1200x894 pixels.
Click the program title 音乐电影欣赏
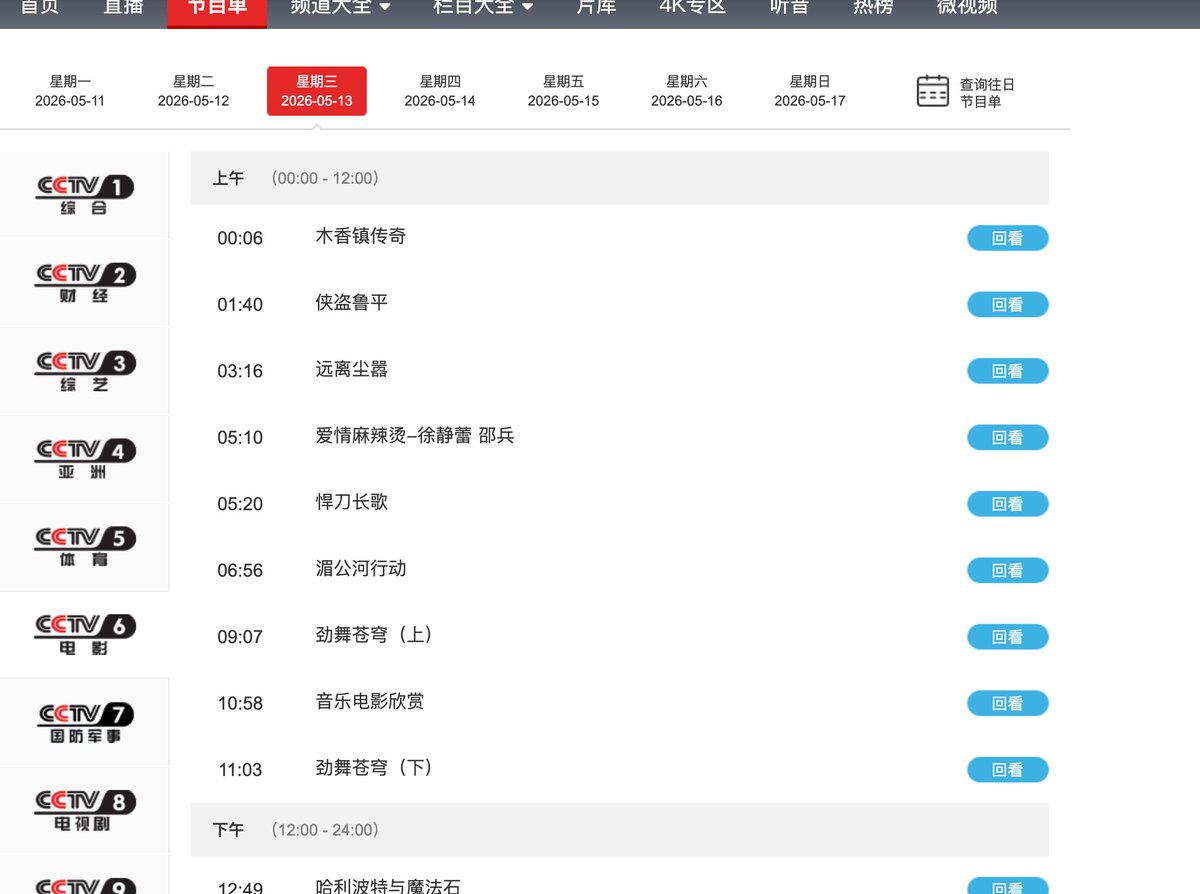click(369, 702)
